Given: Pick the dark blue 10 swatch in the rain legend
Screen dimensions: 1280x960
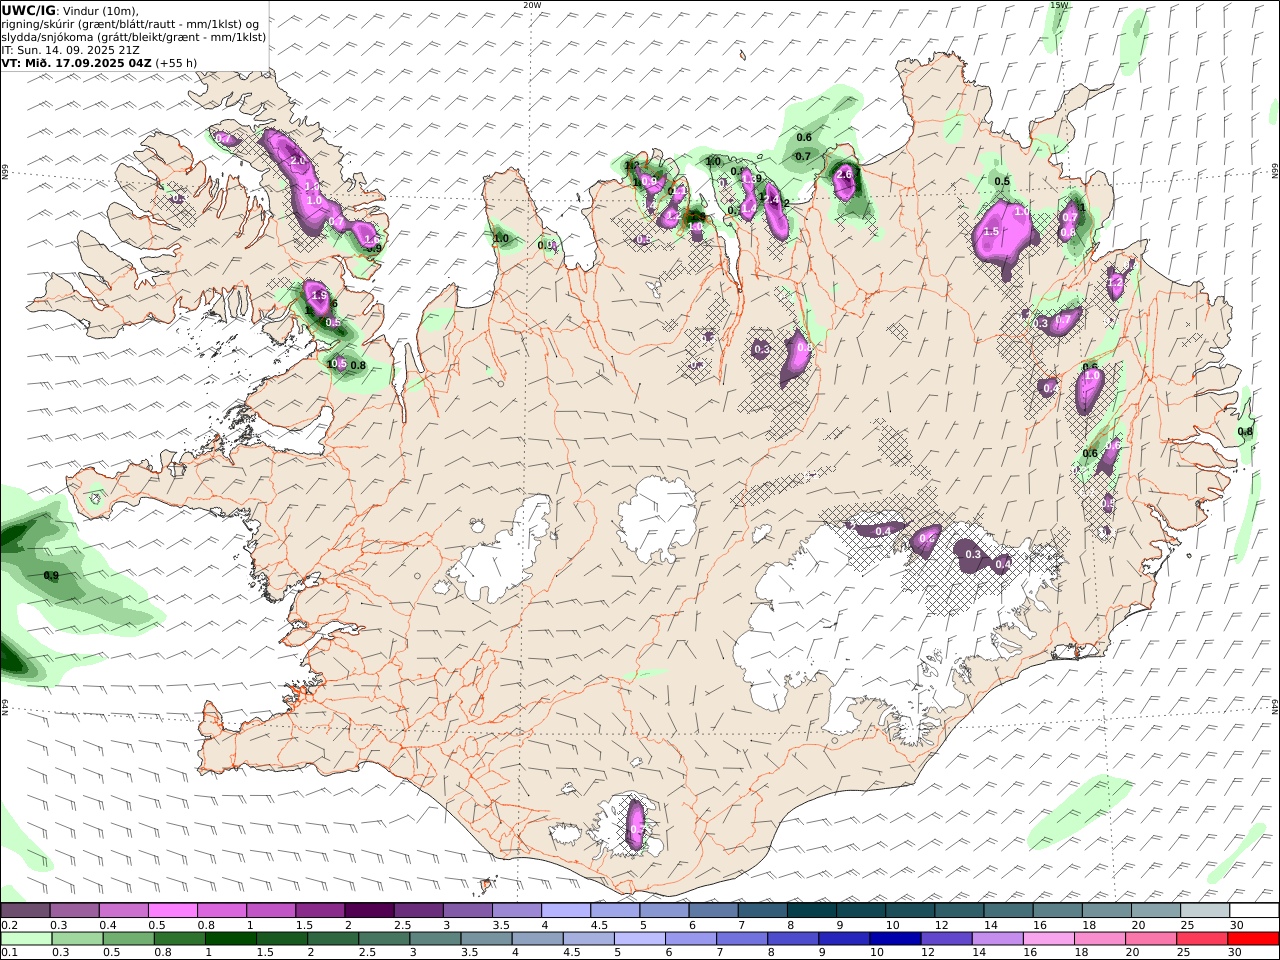Looking at the screenshot, I should coord(896,939).
